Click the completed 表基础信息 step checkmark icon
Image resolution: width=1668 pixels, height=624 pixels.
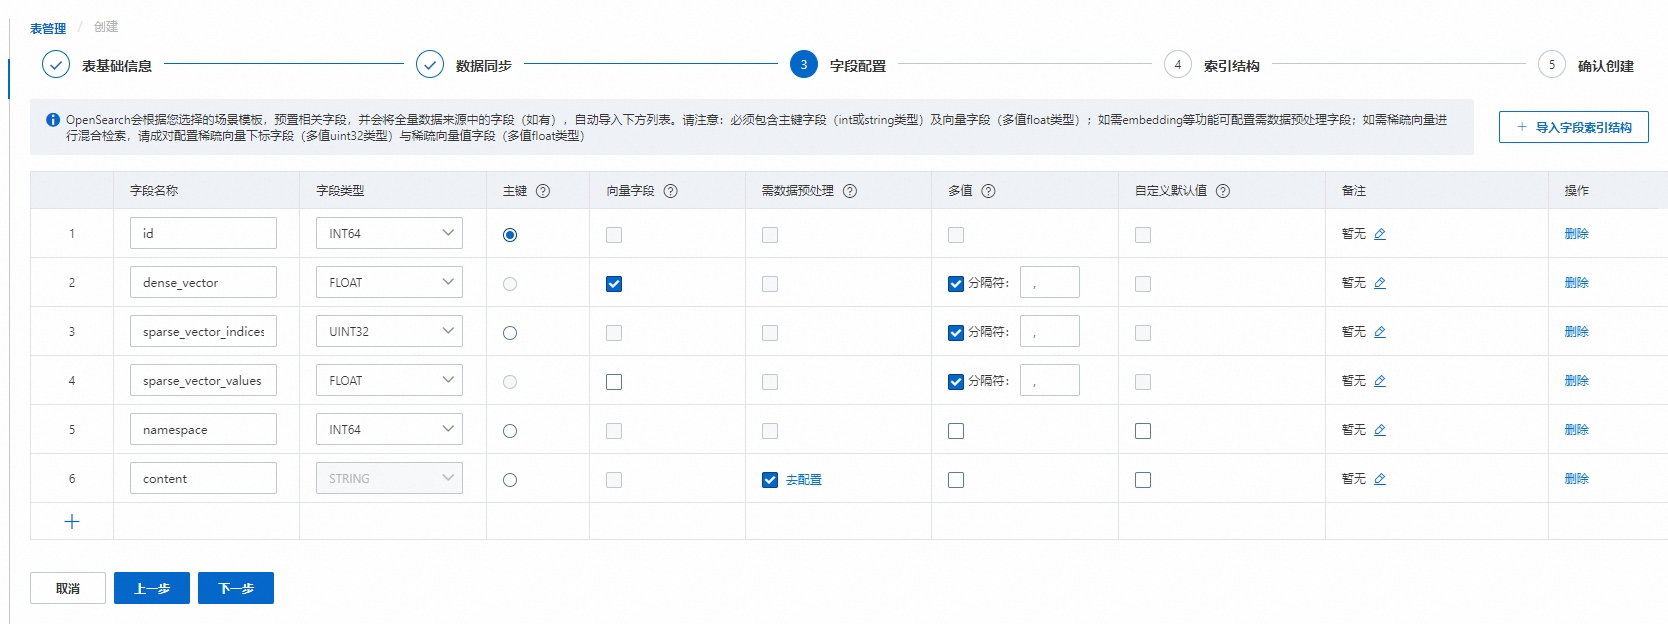click(56, 65)
